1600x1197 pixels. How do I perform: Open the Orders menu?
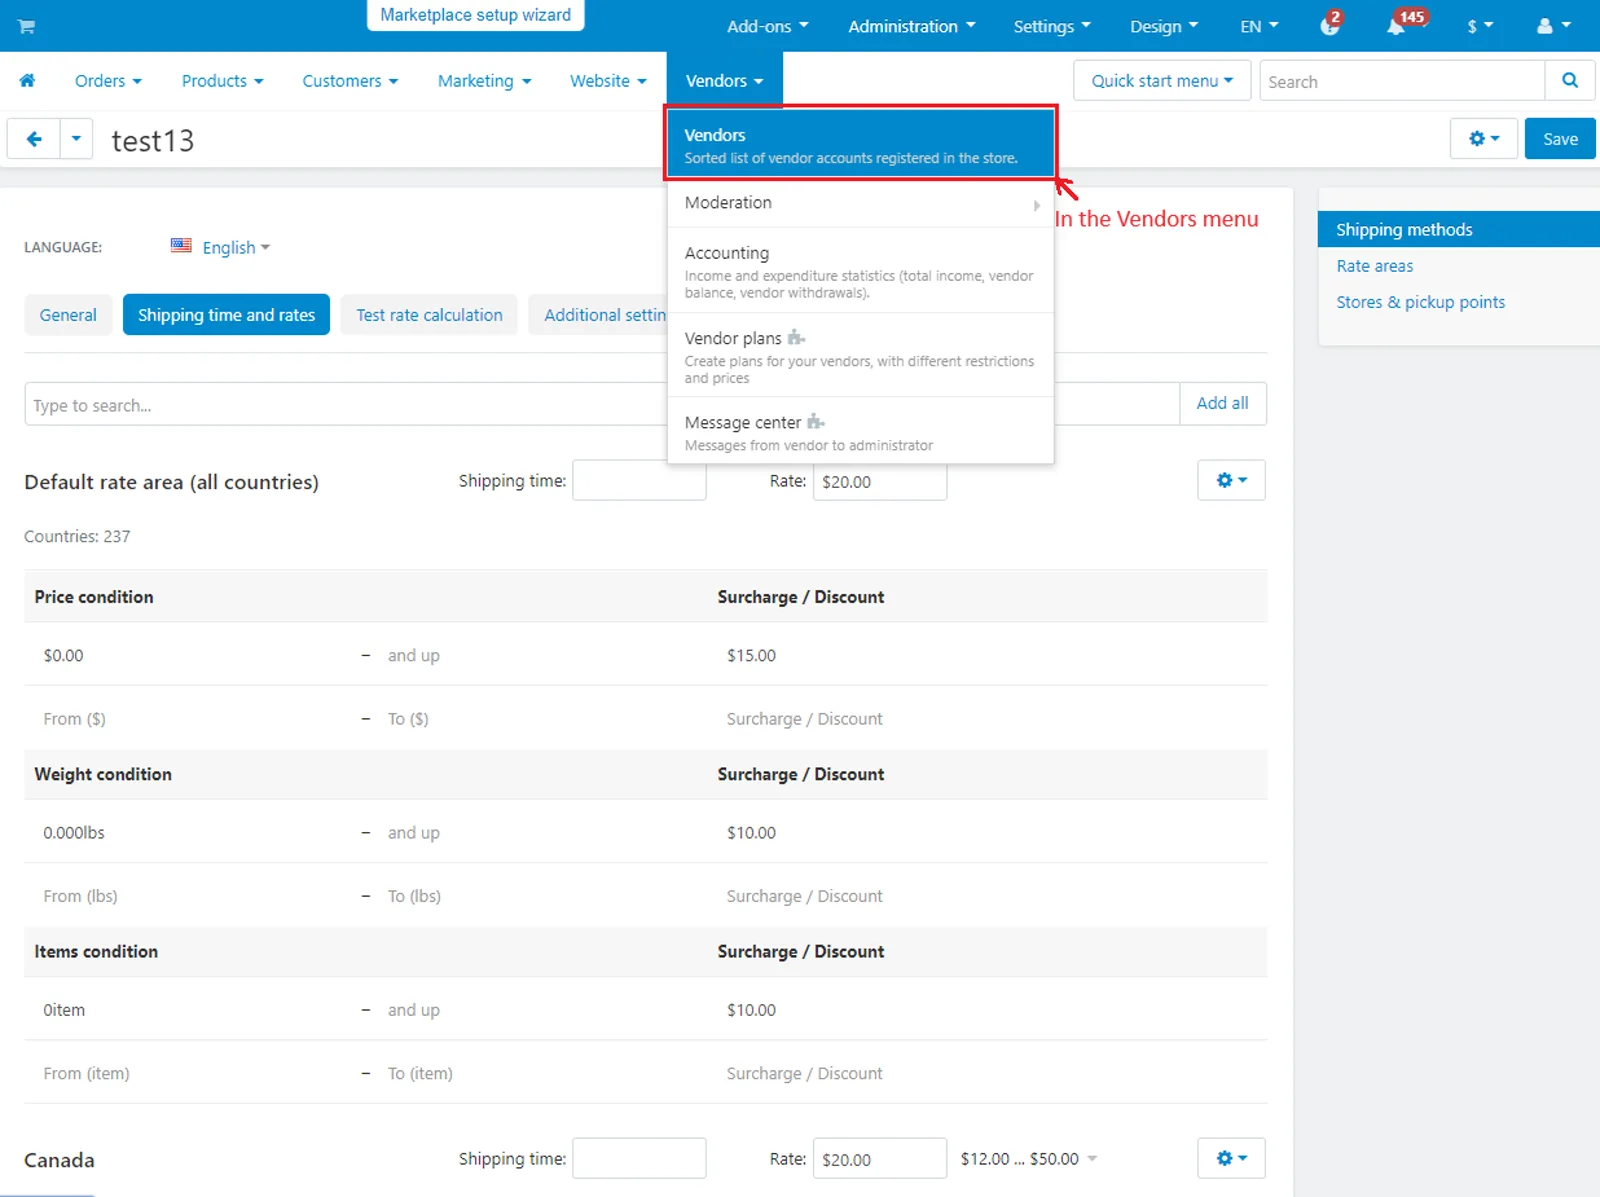(108, 81)
